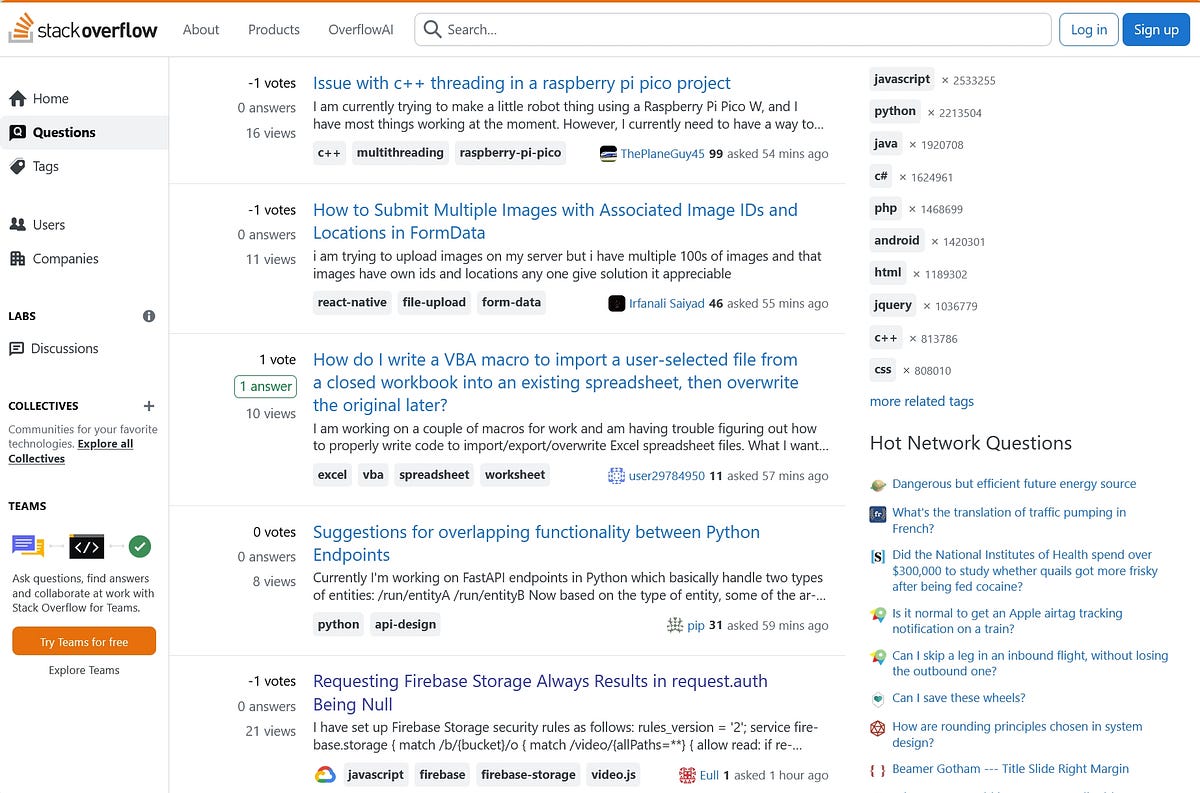
Task: Open Companies from the sidebar
Action: tap(18, 258)
